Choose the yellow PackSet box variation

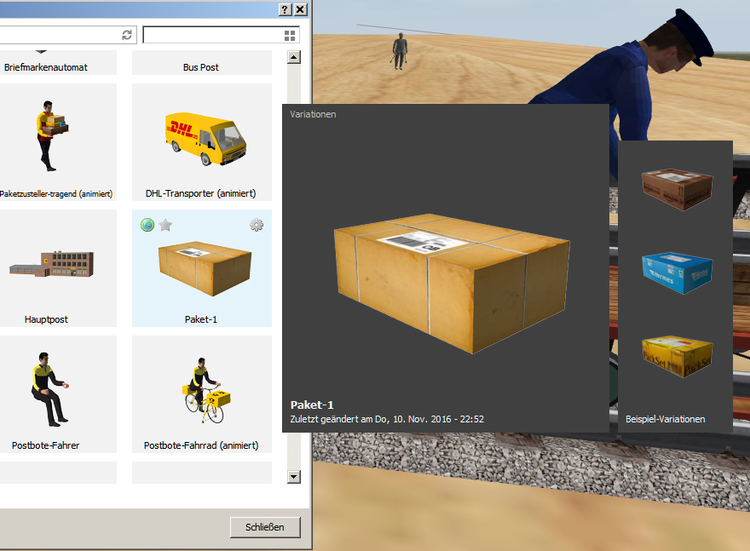coord(677,356)
